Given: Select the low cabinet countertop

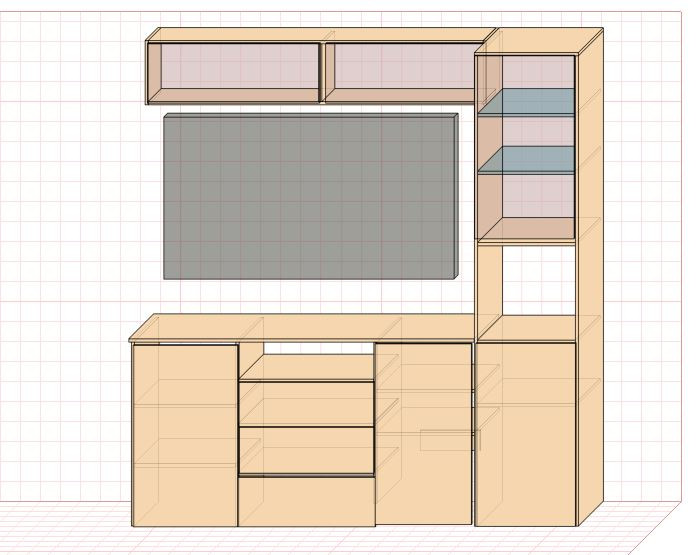Looking at the screenshot, I should [303, 328].
